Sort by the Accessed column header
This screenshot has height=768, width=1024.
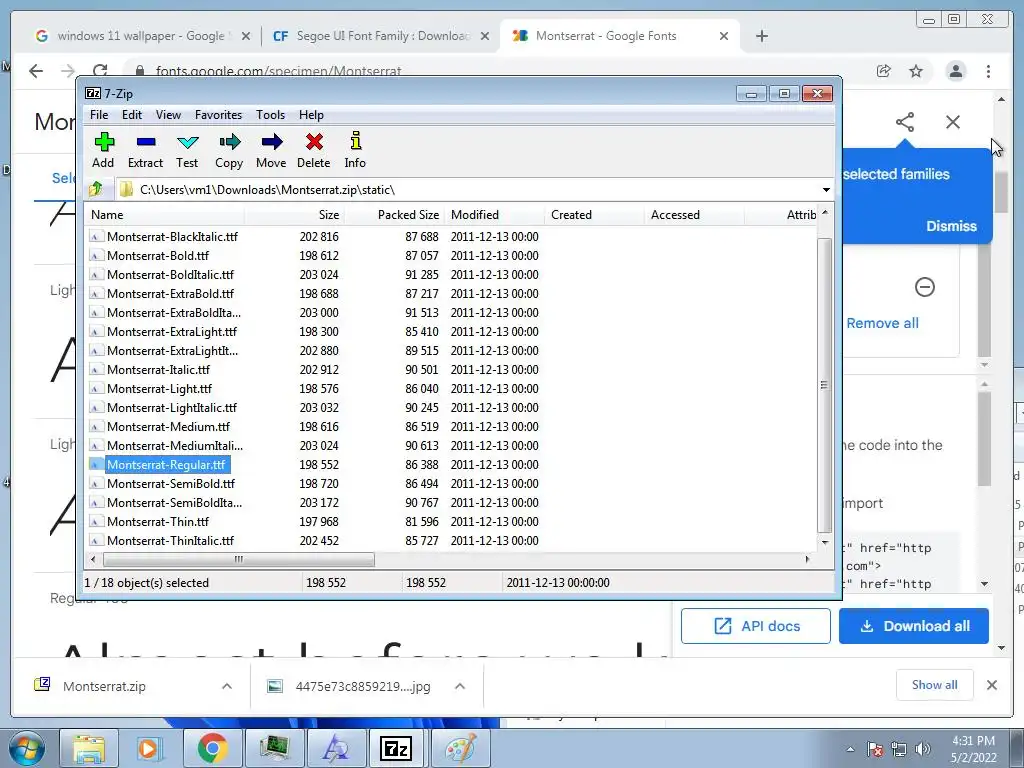pyautogui.click(x=694, y=215)
